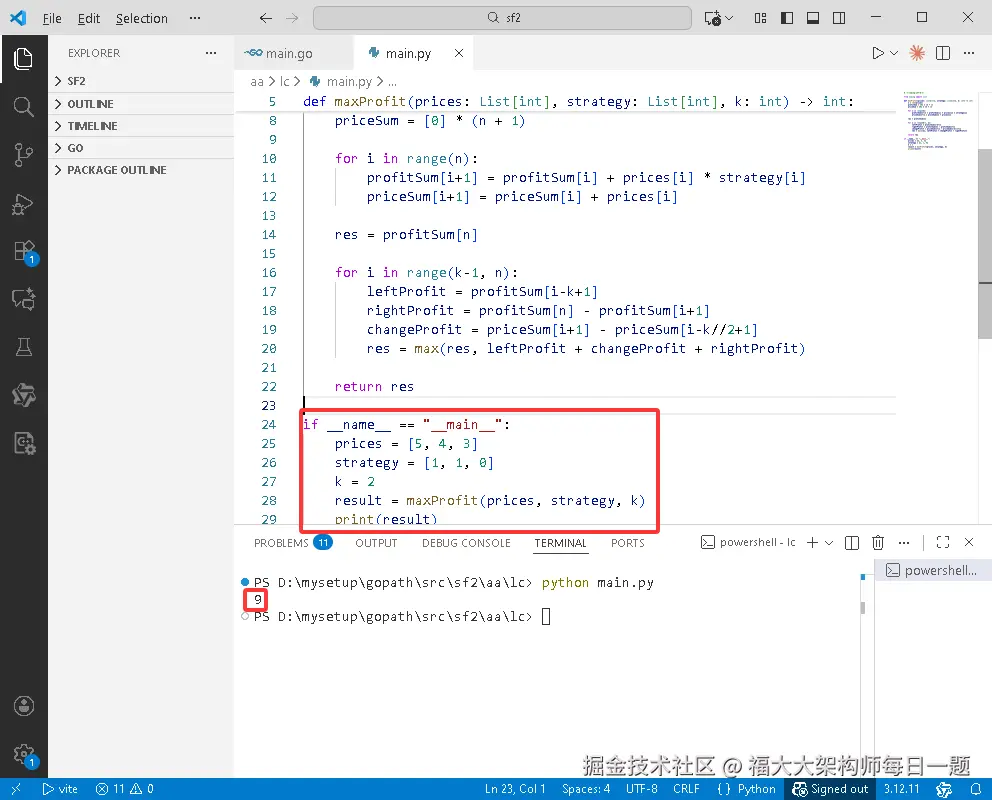Click the editor vertical scrollbar thumb
The width and height of the screenshot is (992, 800).
point(985,244)
